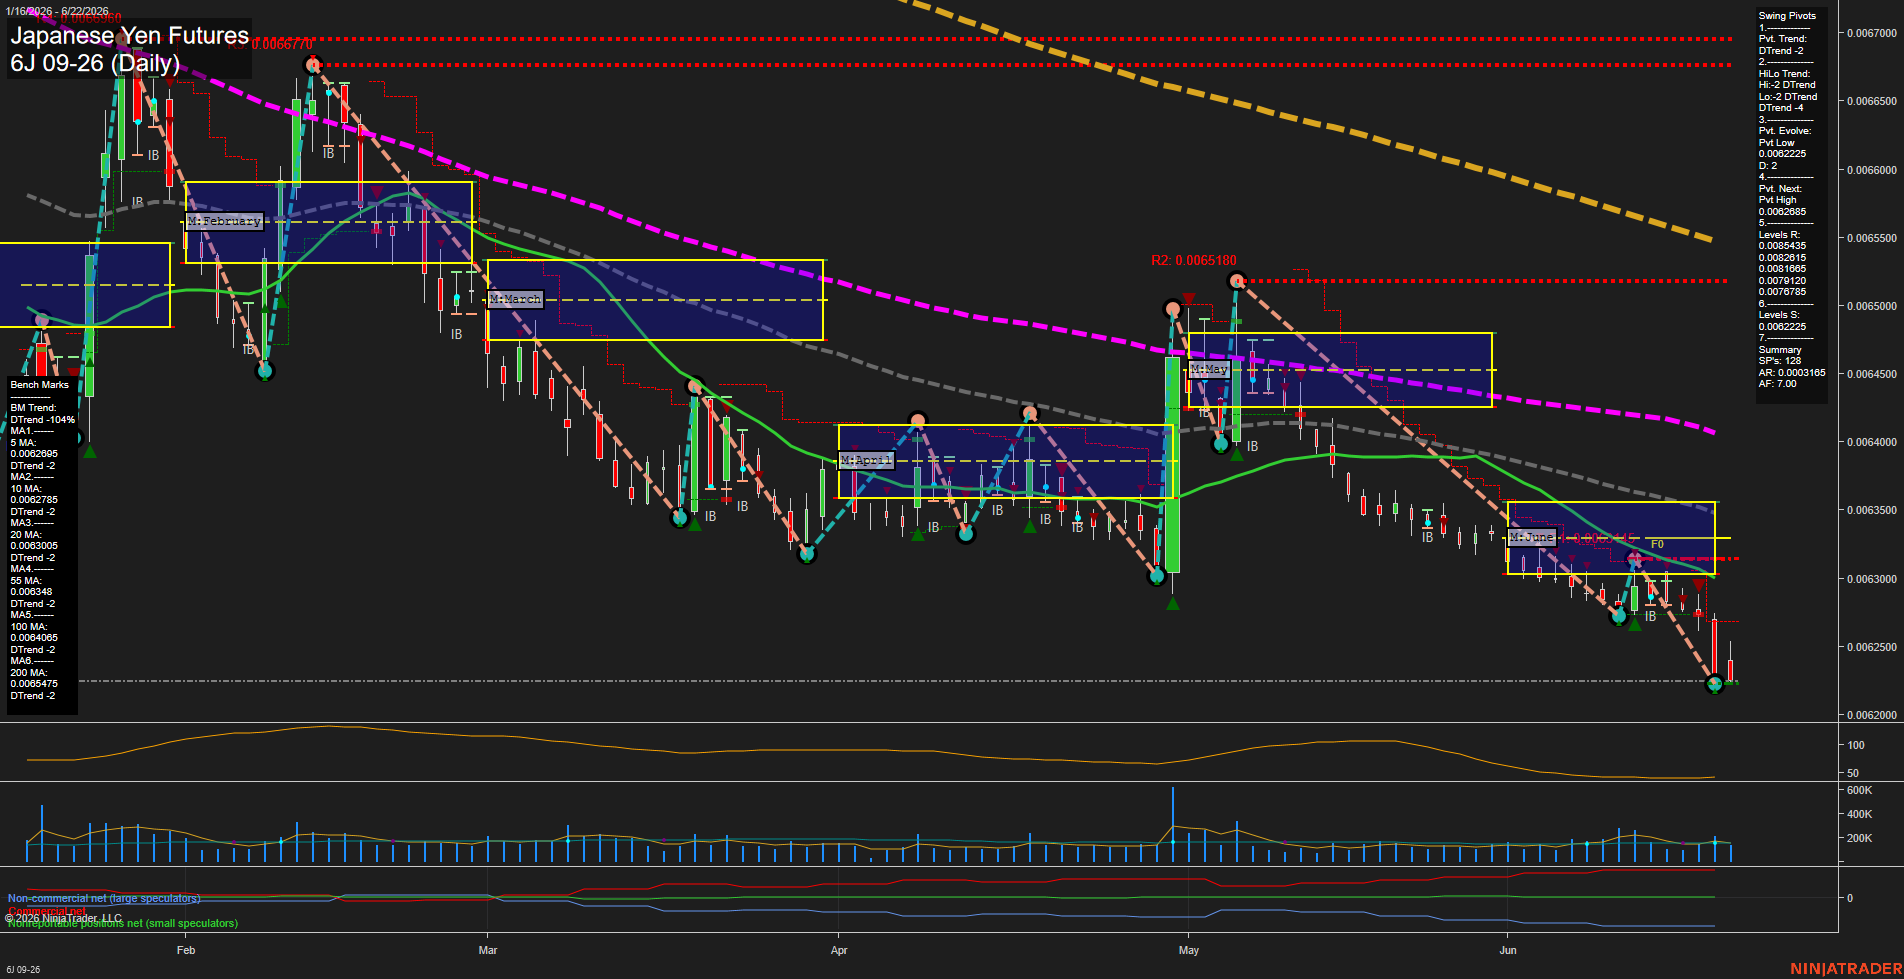Image resolution: width=1904 pixels, height=979 pixels.
Task: Click the 100 MA value 0.0064065
Action: pyautogui.click(x=34, y=638)
